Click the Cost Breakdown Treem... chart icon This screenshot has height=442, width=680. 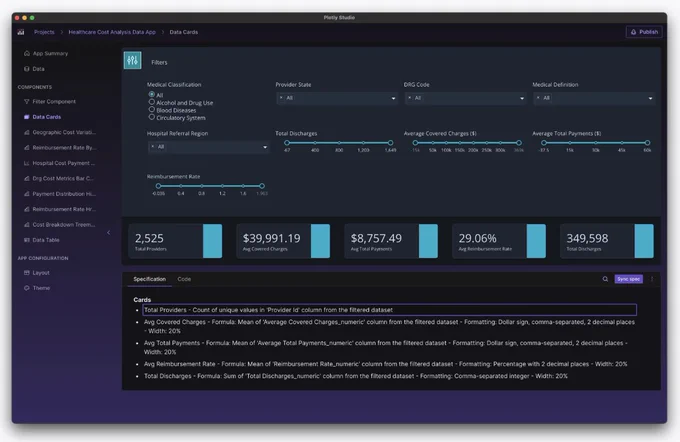26,225
